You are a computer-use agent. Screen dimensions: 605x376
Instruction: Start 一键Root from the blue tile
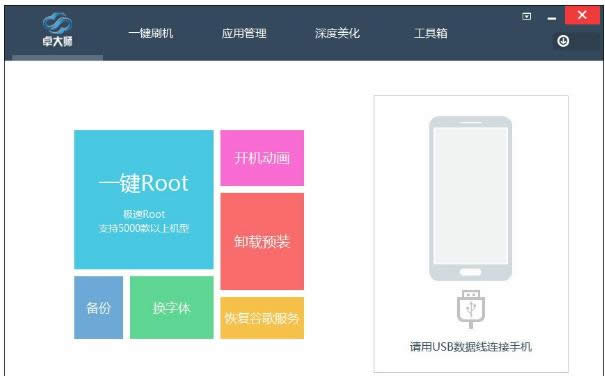[144, 199]
